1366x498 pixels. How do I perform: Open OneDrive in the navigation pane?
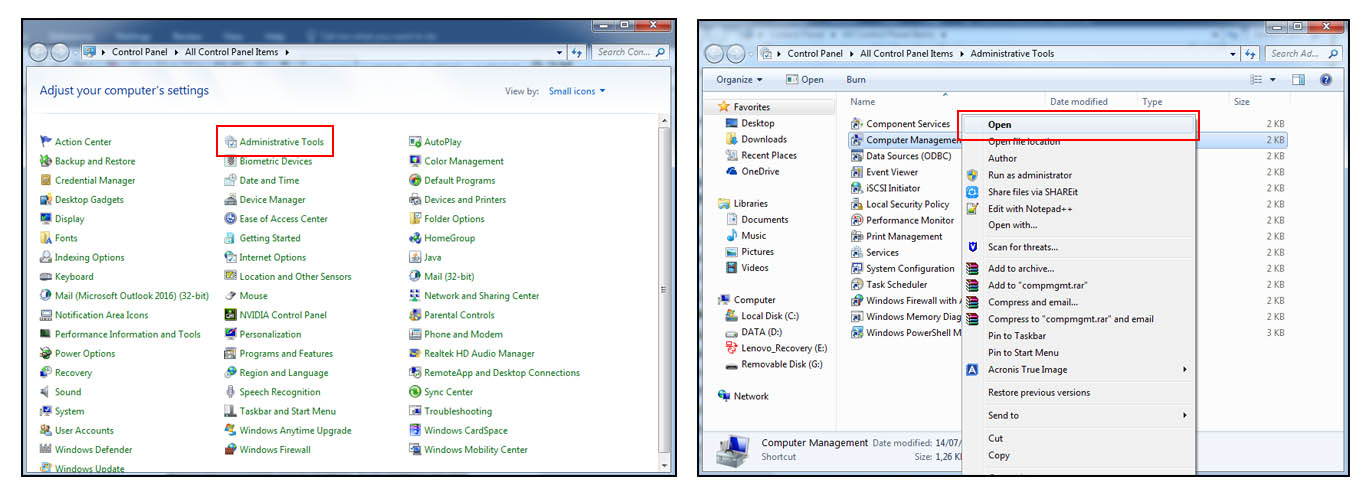click(x=752, y=171)
